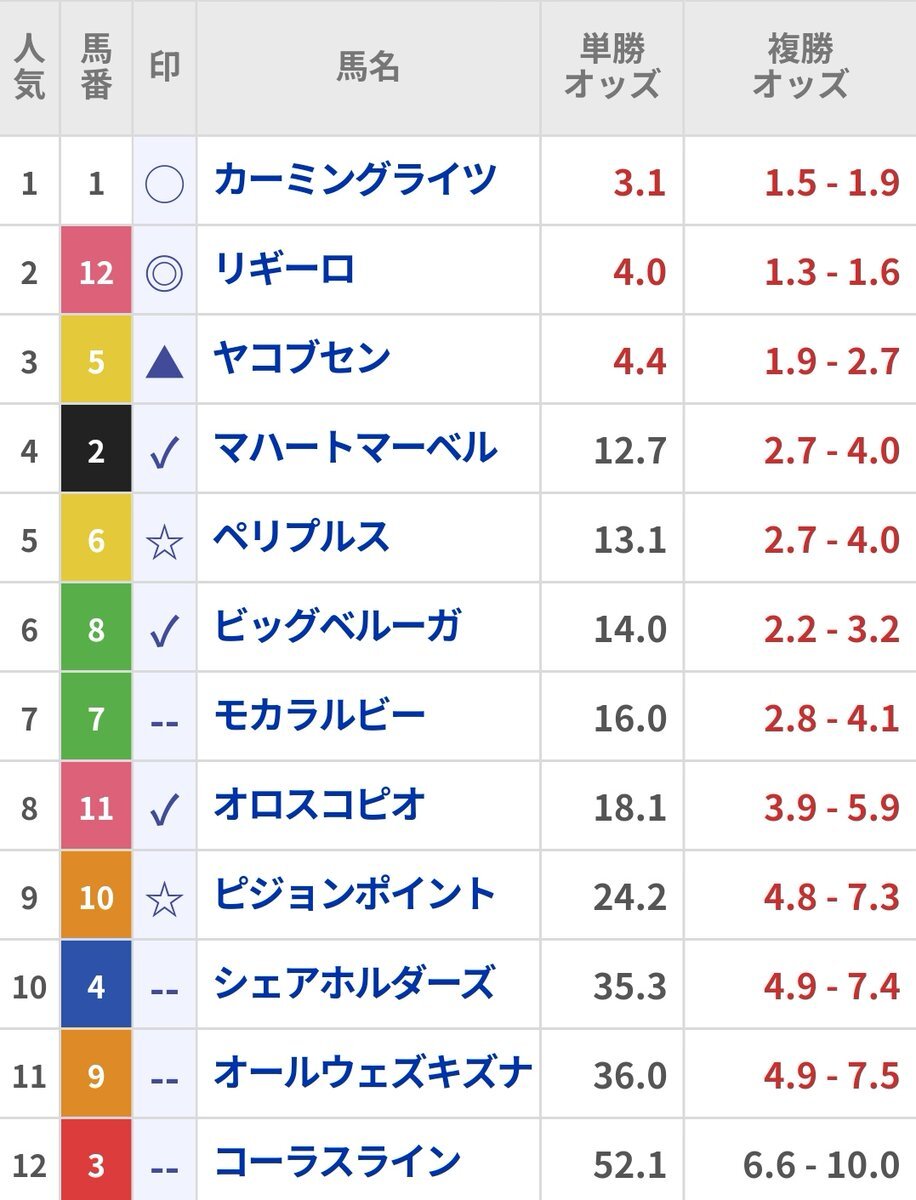The height and width of the screenshot is (1200, 916).
Task: Click the check mark for オロスコピオ
Action: click(x=164, y=809)
